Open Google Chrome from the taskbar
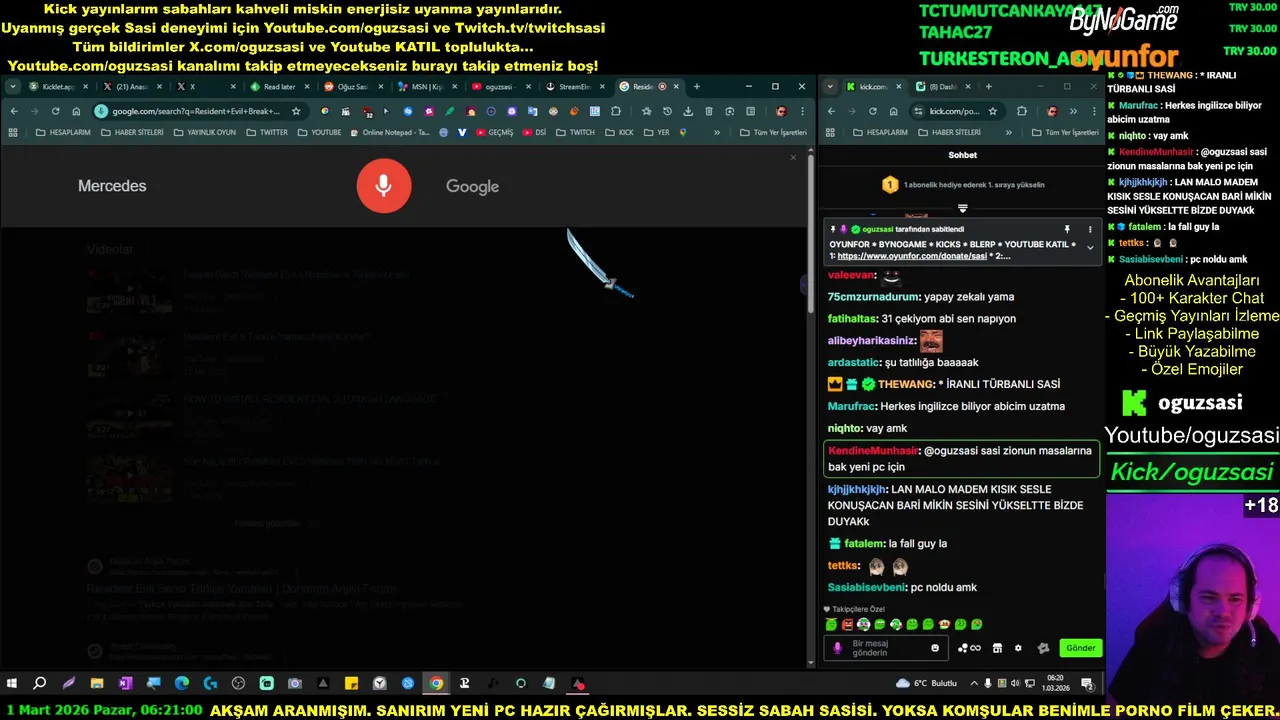The image size is (1280, 720). 436,684
